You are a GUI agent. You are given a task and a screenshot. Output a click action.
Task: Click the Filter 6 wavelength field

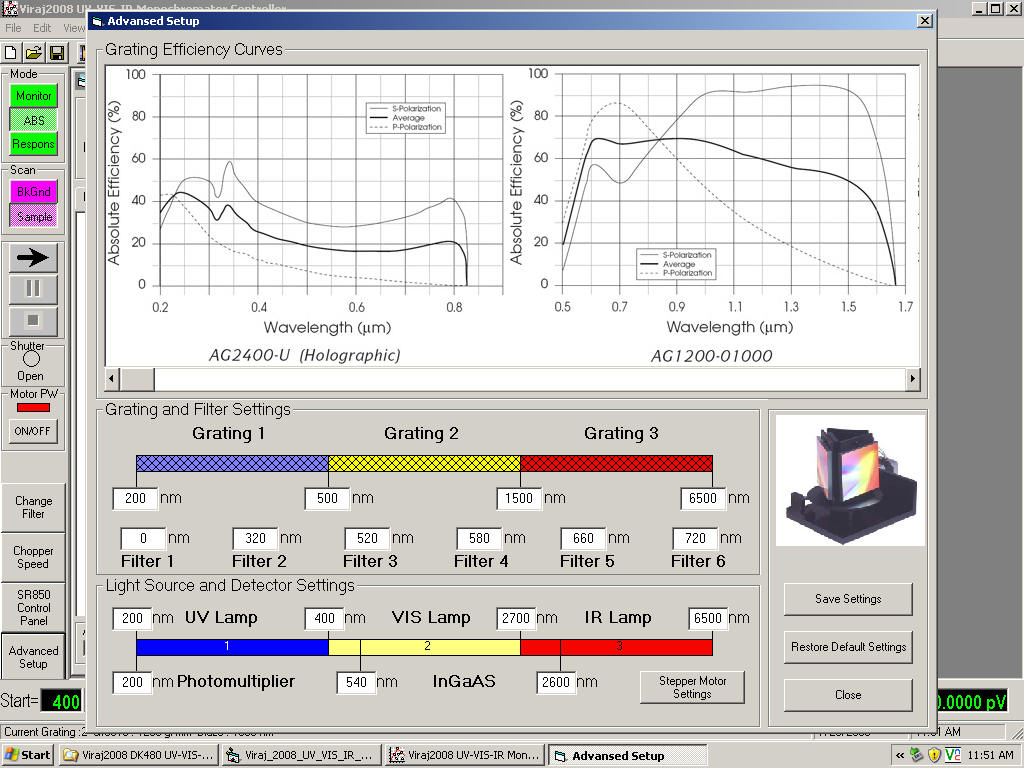[696, 538]
